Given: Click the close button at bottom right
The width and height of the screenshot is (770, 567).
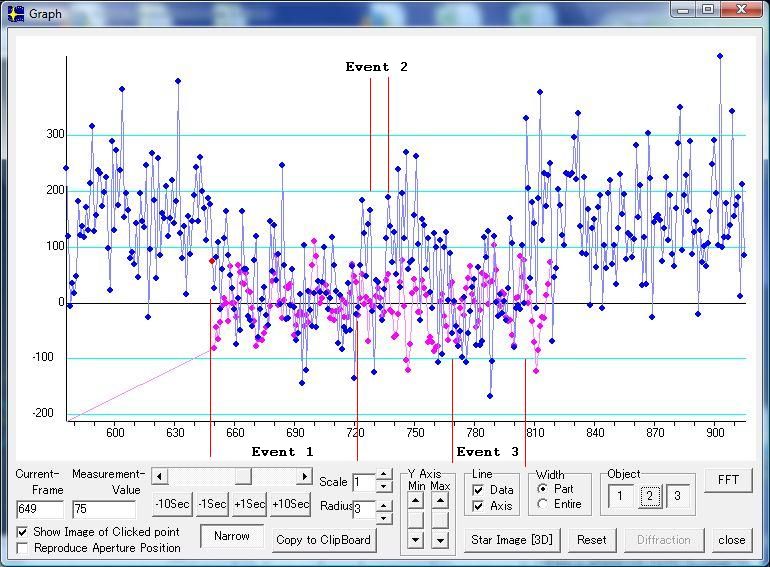Looking at the screenshot, I should [732, 540].
